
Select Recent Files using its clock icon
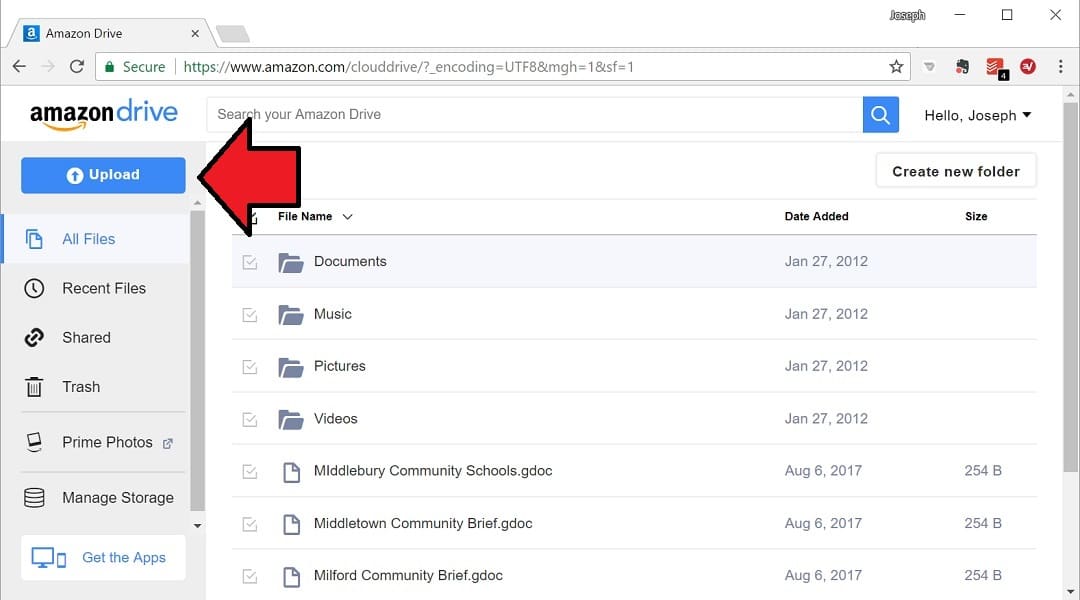coord(35,288)
